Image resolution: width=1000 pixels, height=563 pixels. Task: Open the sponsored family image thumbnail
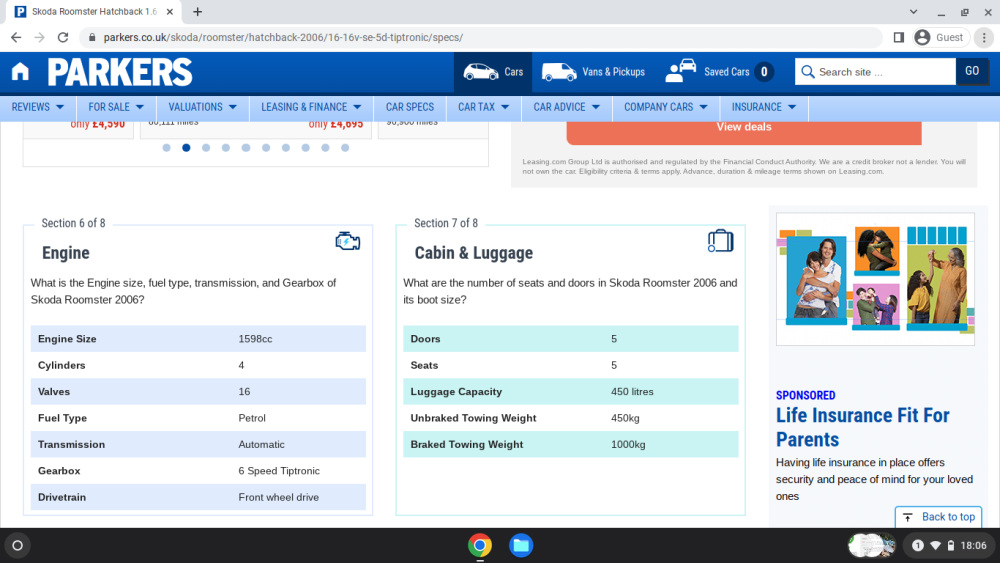[x=875, y=279]
